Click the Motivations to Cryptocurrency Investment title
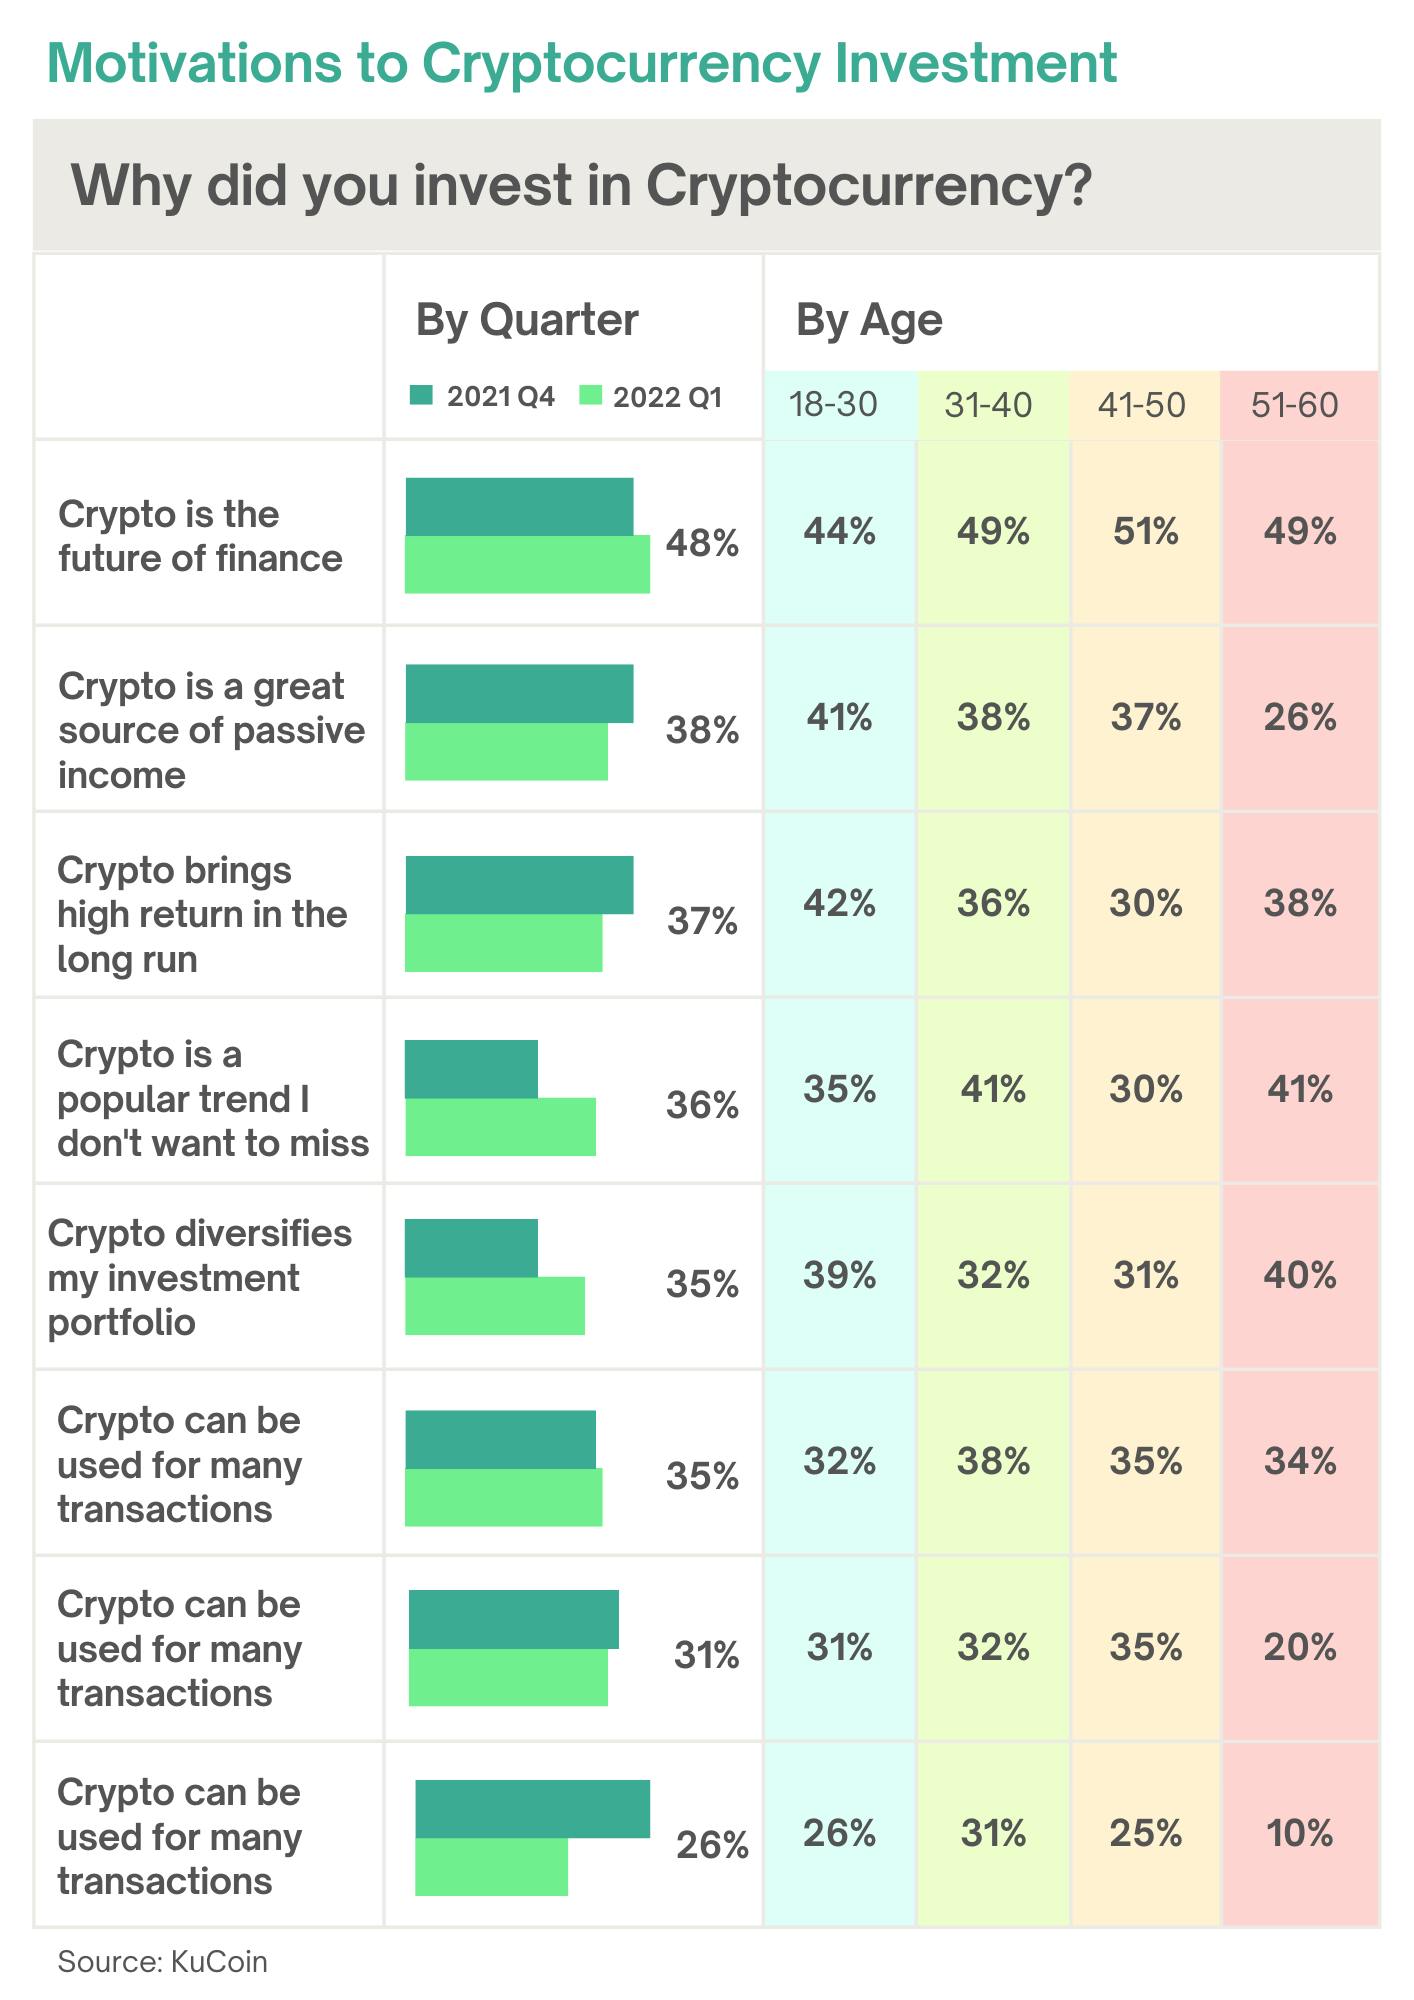 pos(582,63)
